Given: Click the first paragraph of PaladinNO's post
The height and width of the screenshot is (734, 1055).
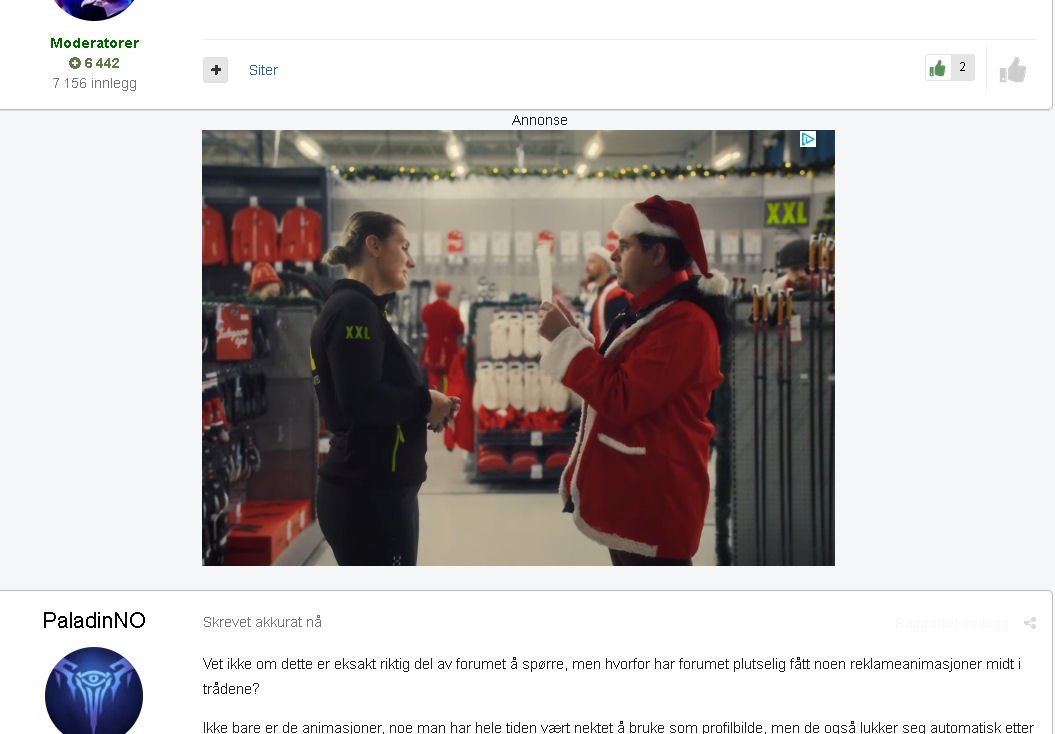Looking at the screenshot, I should click(x=612, y=676).
